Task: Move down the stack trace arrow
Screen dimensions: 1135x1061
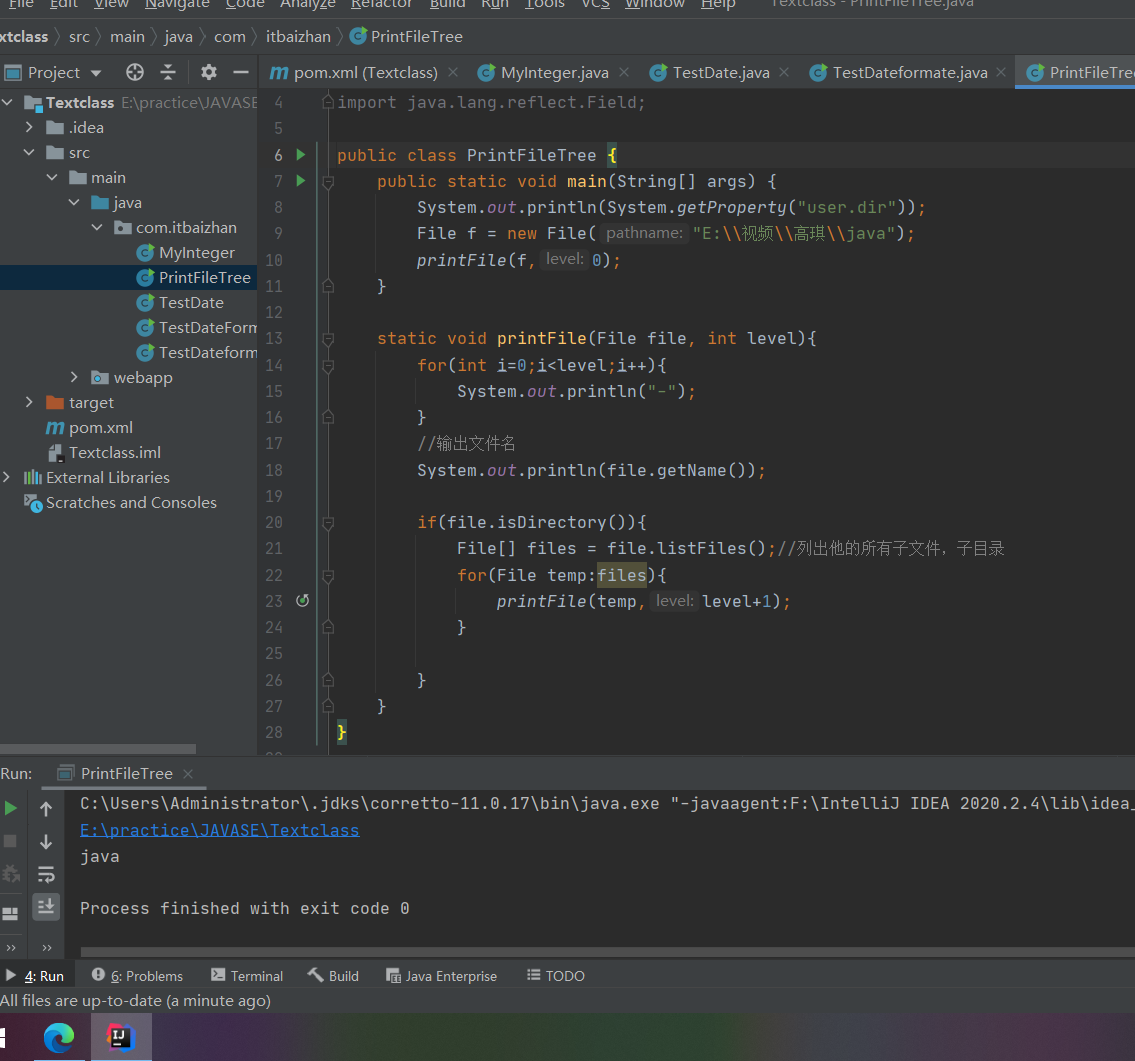Action: [x=46, y=842]
